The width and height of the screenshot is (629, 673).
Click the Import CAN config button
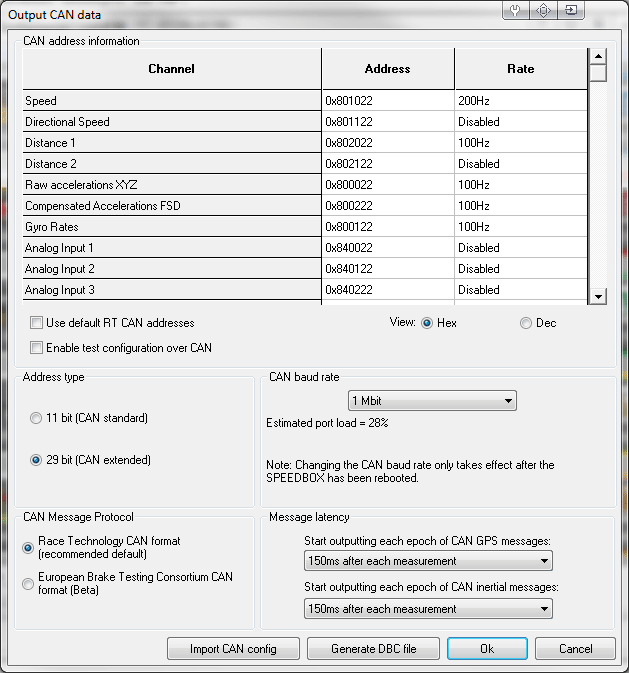pyautogui.click(x=232, y=649)
